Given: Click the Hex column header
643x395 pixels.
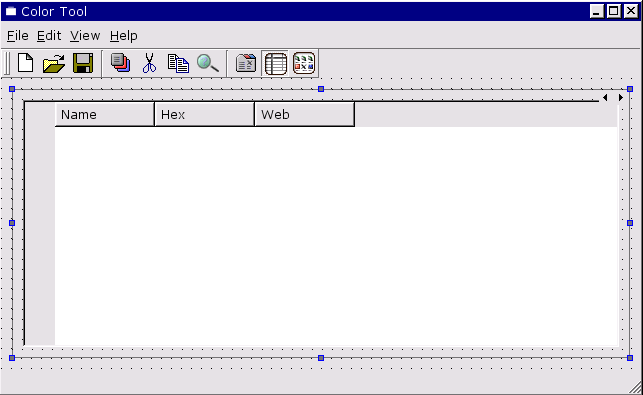Looking at the screenshot, I should pyautogui.click(x=204, y=114).
